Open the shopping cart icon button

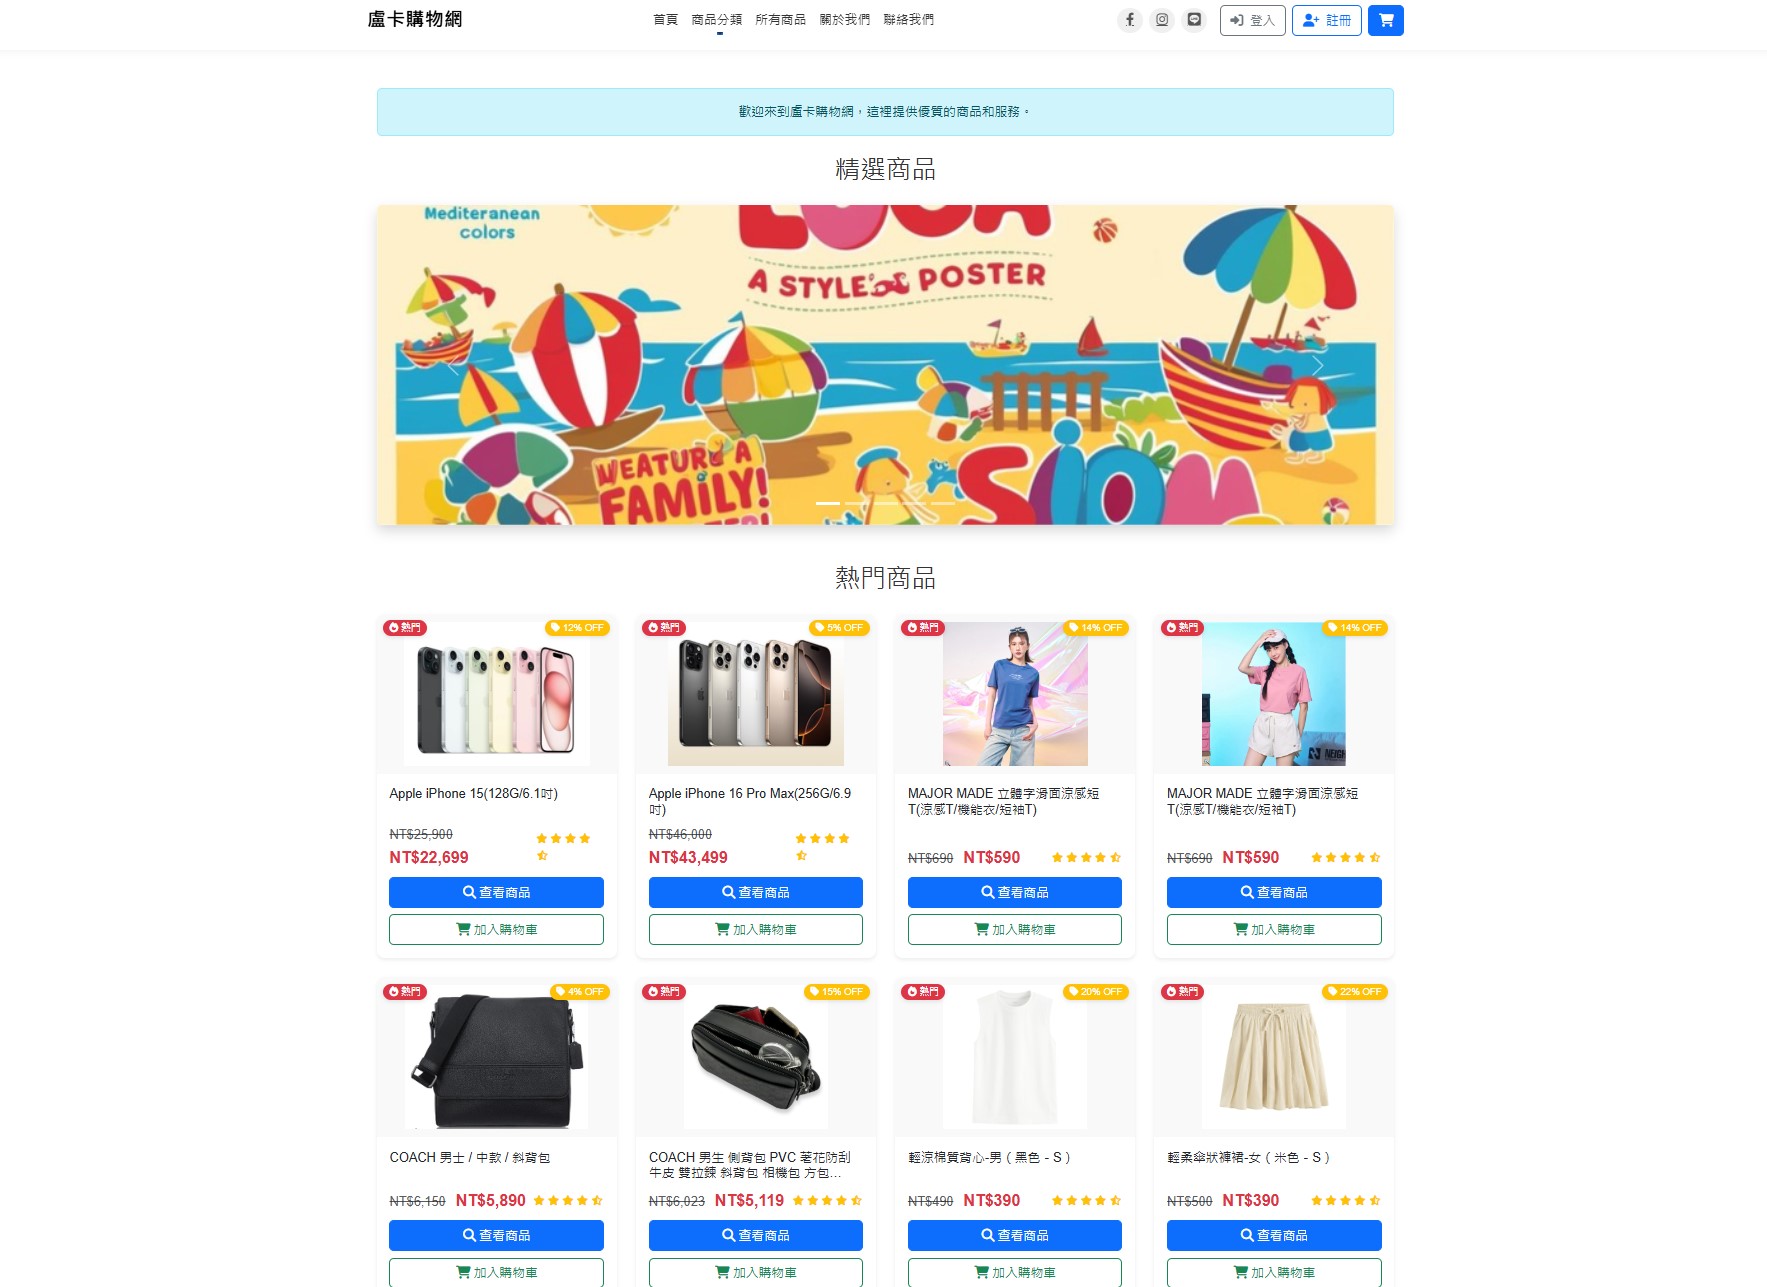pyautogui.click(x=1385, y=20)
